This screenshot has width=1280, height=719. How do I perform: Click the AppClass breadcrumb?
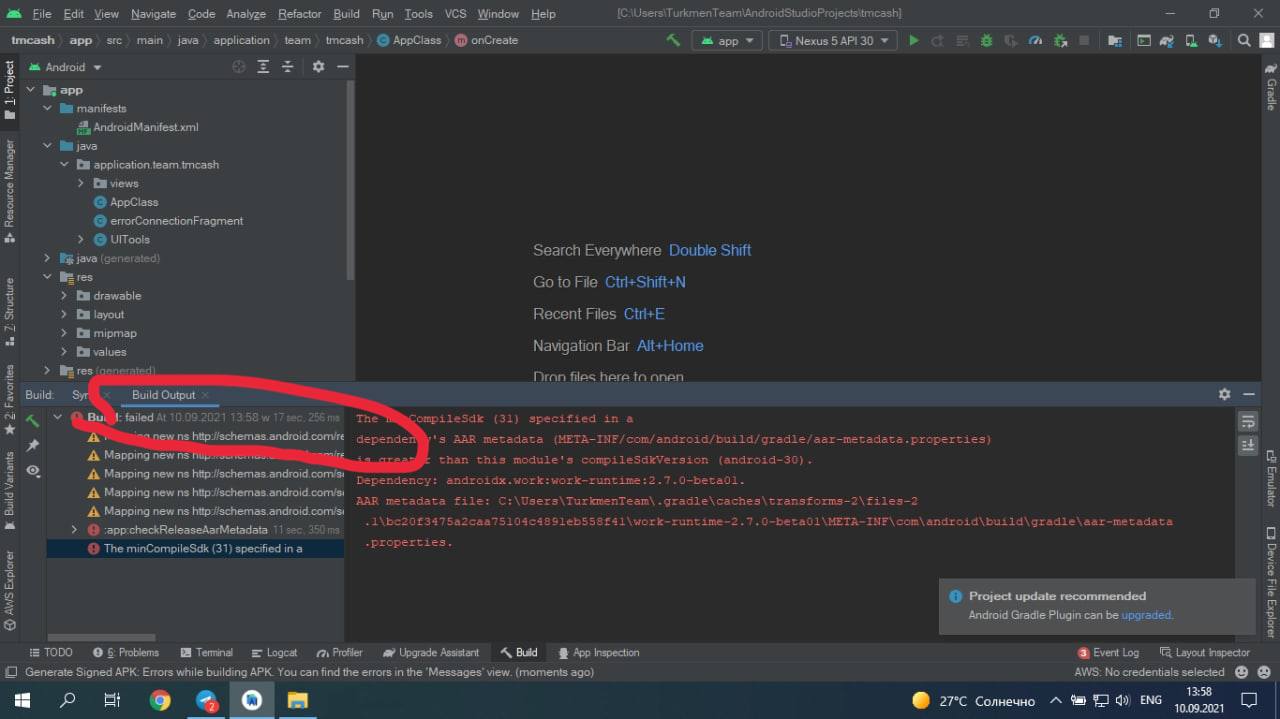(409, 40)
